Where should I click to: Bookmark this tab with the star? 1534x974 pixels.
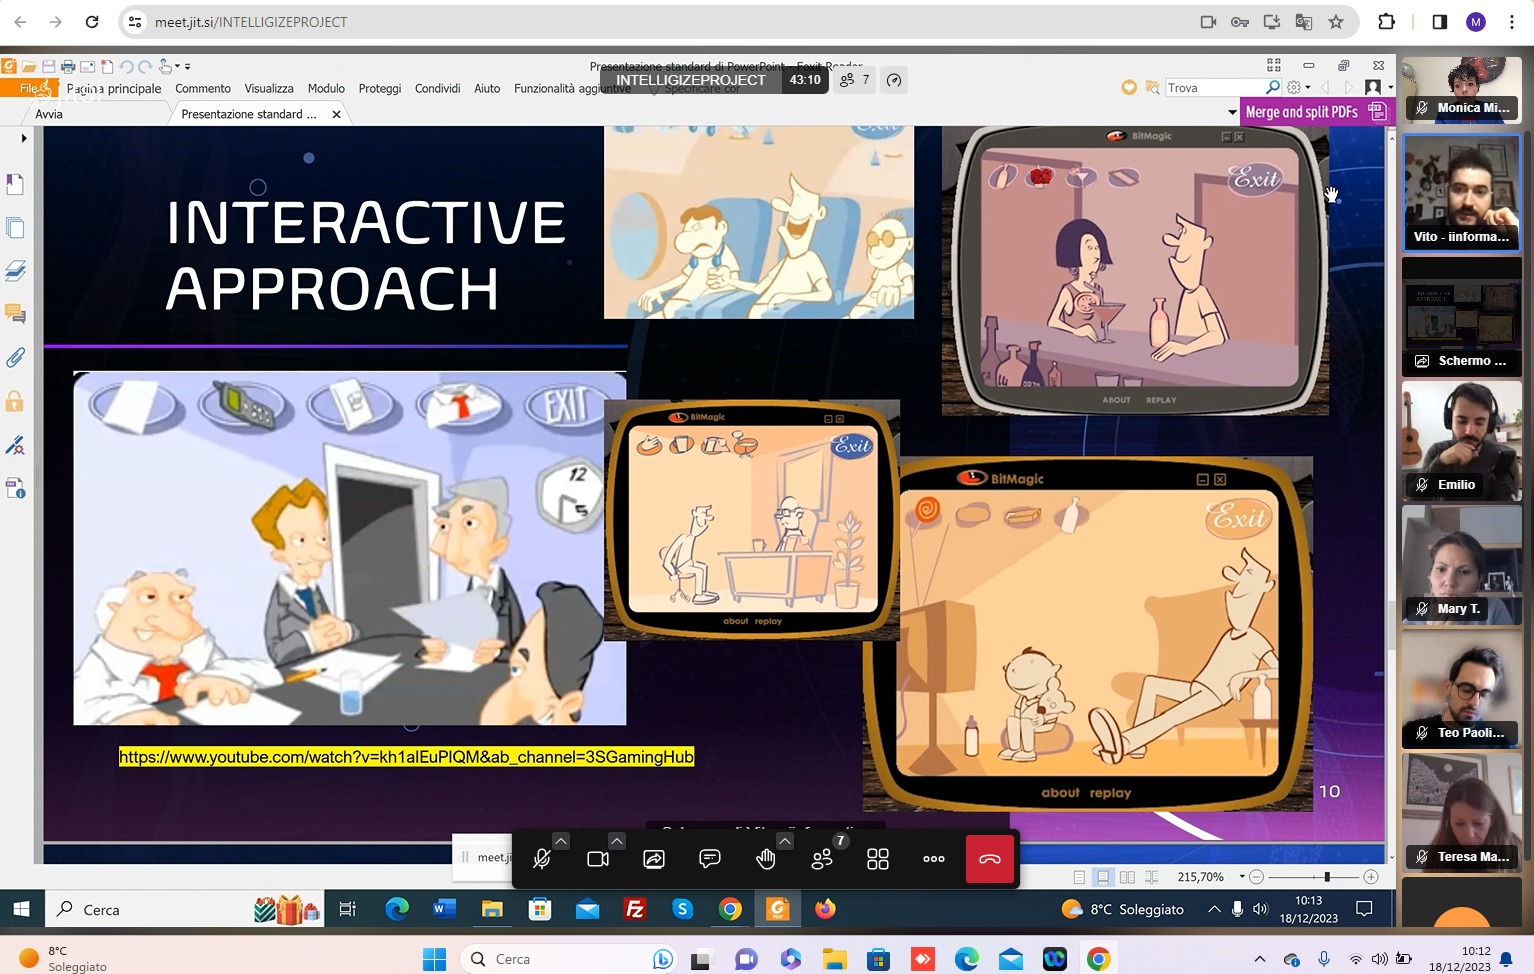click(1336, 22)
